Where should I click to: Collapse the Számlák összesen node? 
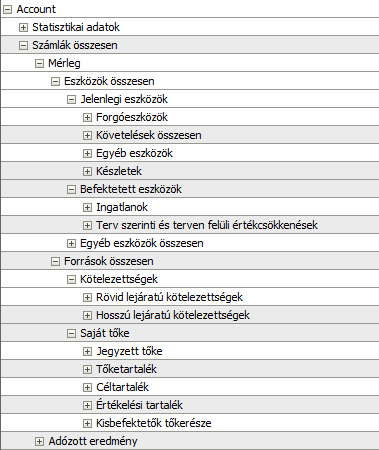(x=23, y=45)
